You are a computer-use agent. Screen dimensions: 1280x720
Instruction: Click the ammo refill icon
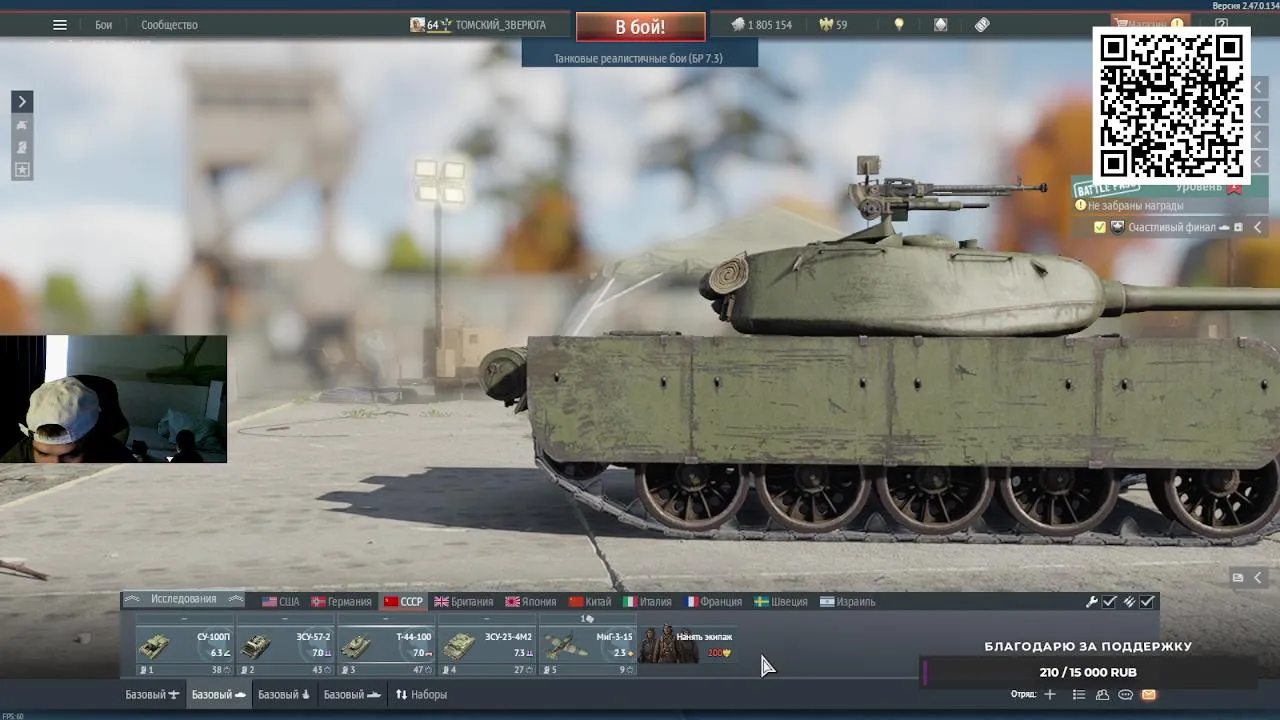[x=1129, y=602]
